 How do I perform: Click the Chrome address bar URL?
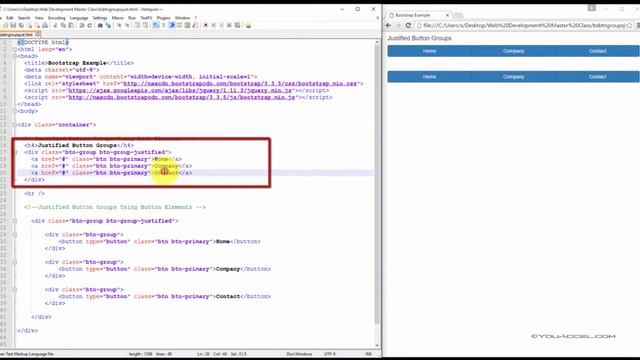pos(524,25)
